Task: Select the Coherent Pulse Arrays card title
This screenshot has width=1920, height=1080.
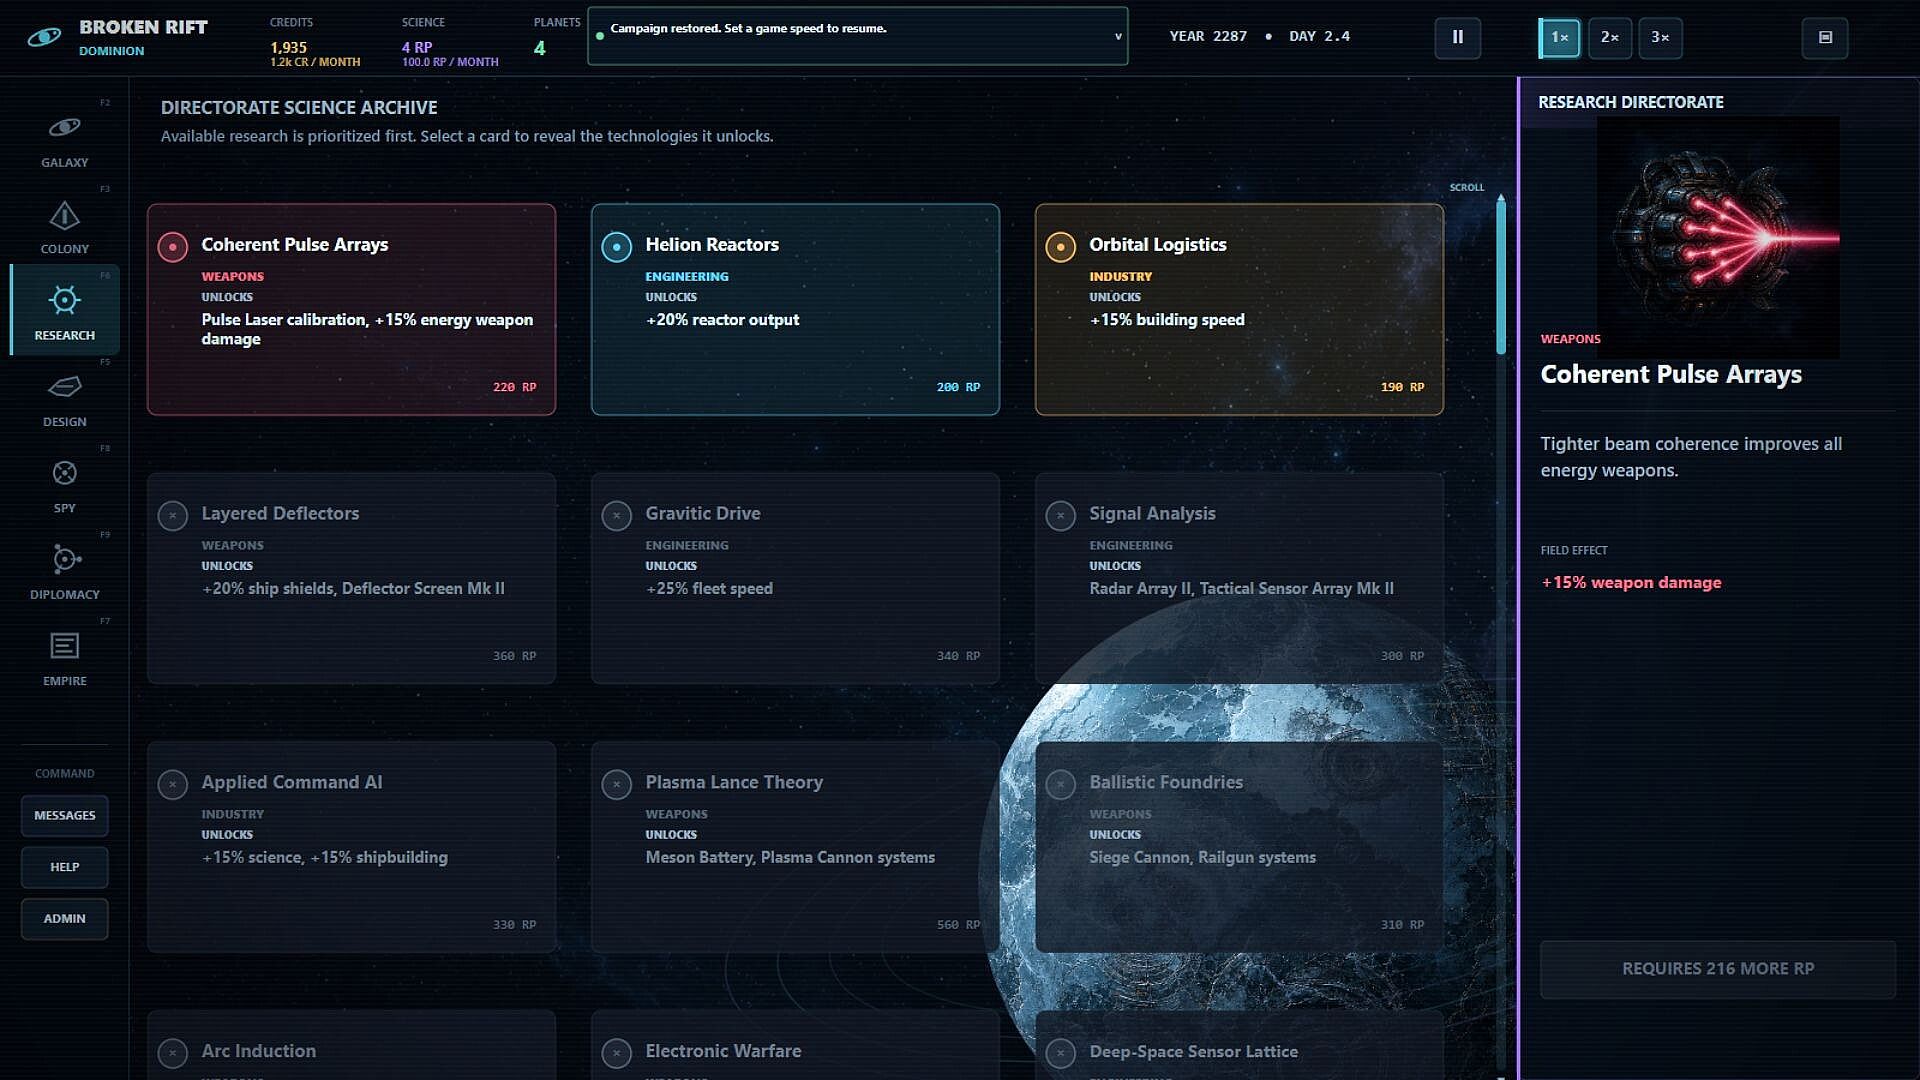Action: tap(294, 244)
